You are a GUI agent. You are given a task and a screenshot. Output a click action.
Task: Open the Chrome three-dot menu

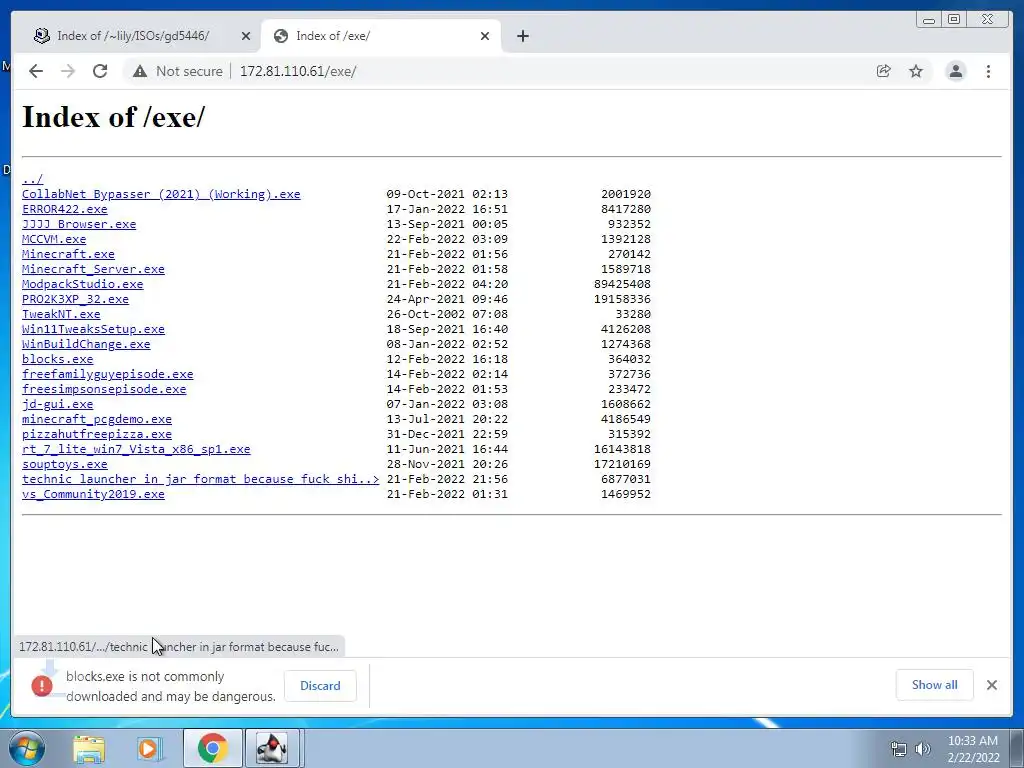pyautogui.click(x=988, y=71)
